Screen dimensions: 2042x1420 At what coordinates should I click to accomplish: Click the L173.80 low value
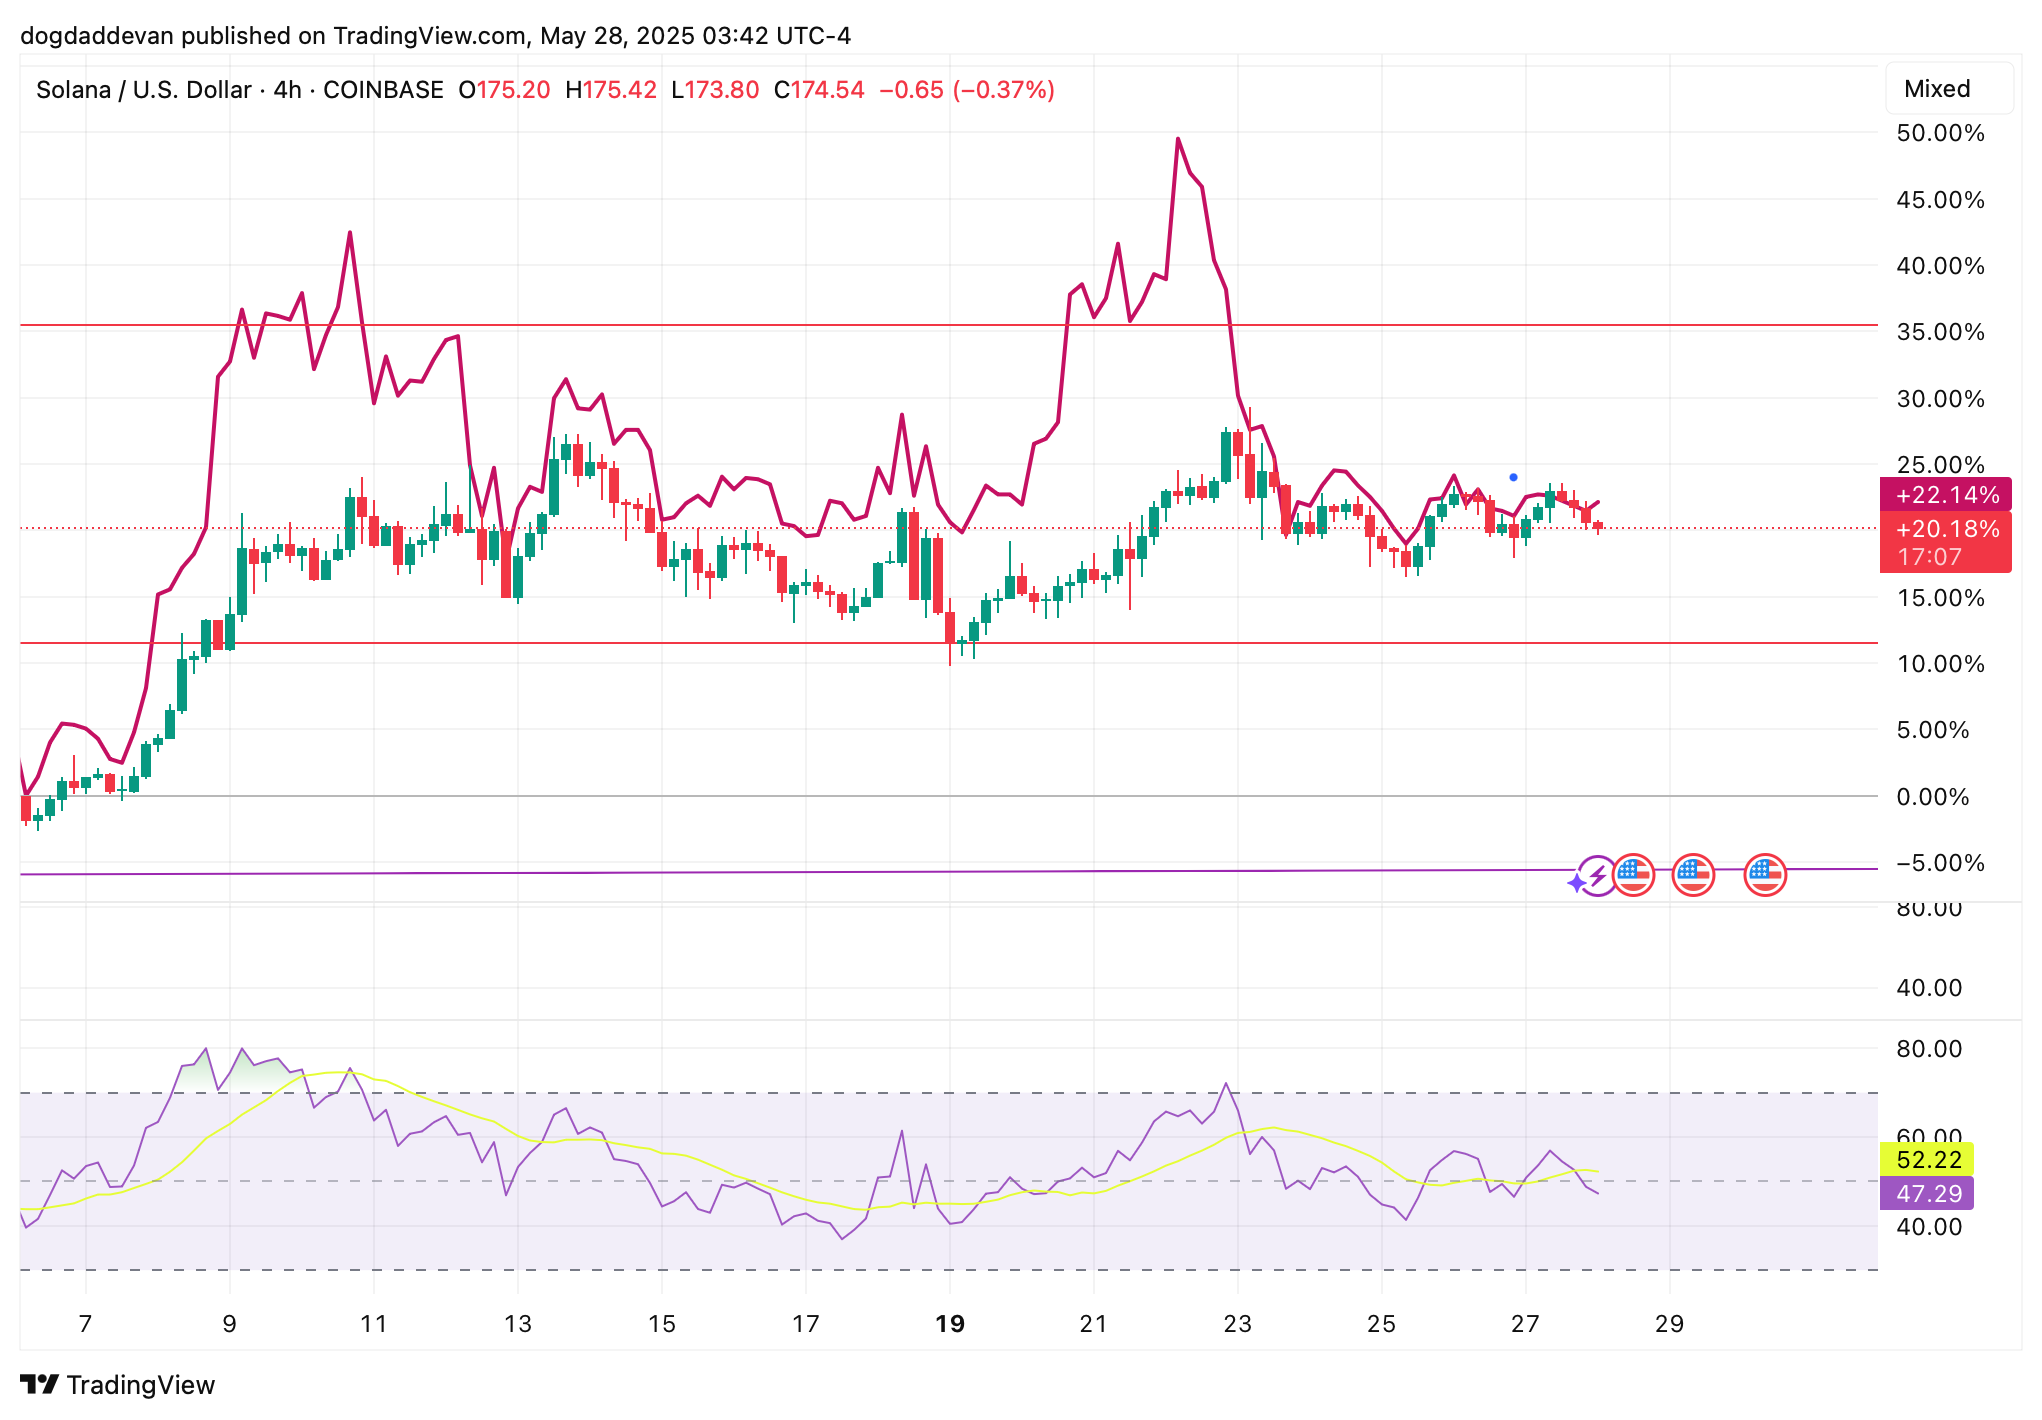click(x=715, y=90)
